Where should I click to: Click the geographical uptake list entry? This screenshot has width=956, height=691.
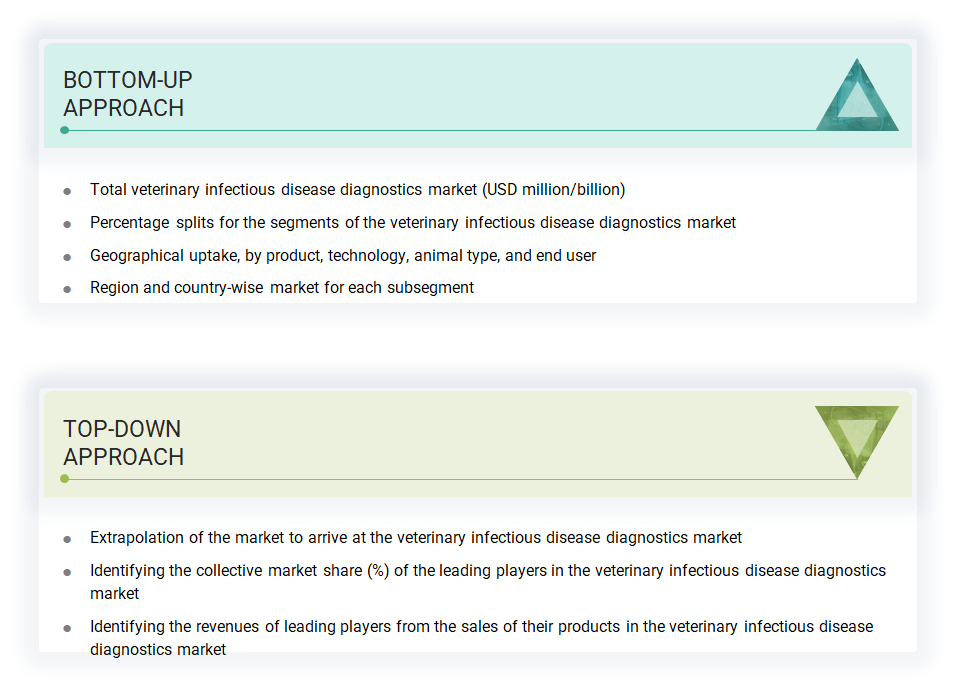coord(343,256)
